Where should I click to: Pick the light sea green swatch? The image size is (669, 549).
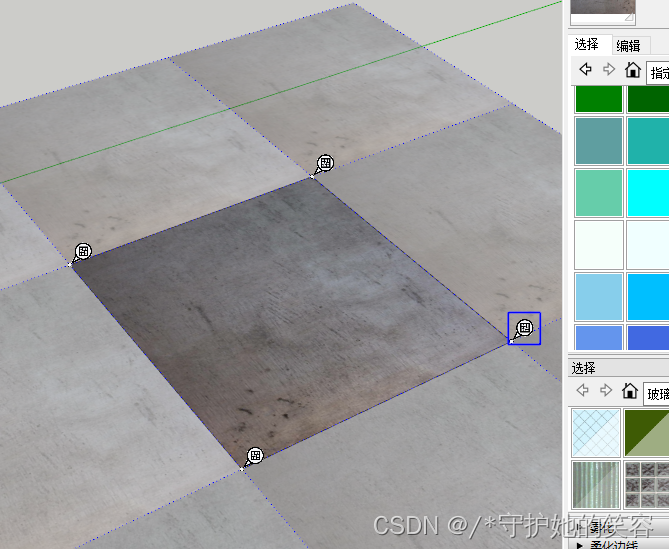point(648,141)
